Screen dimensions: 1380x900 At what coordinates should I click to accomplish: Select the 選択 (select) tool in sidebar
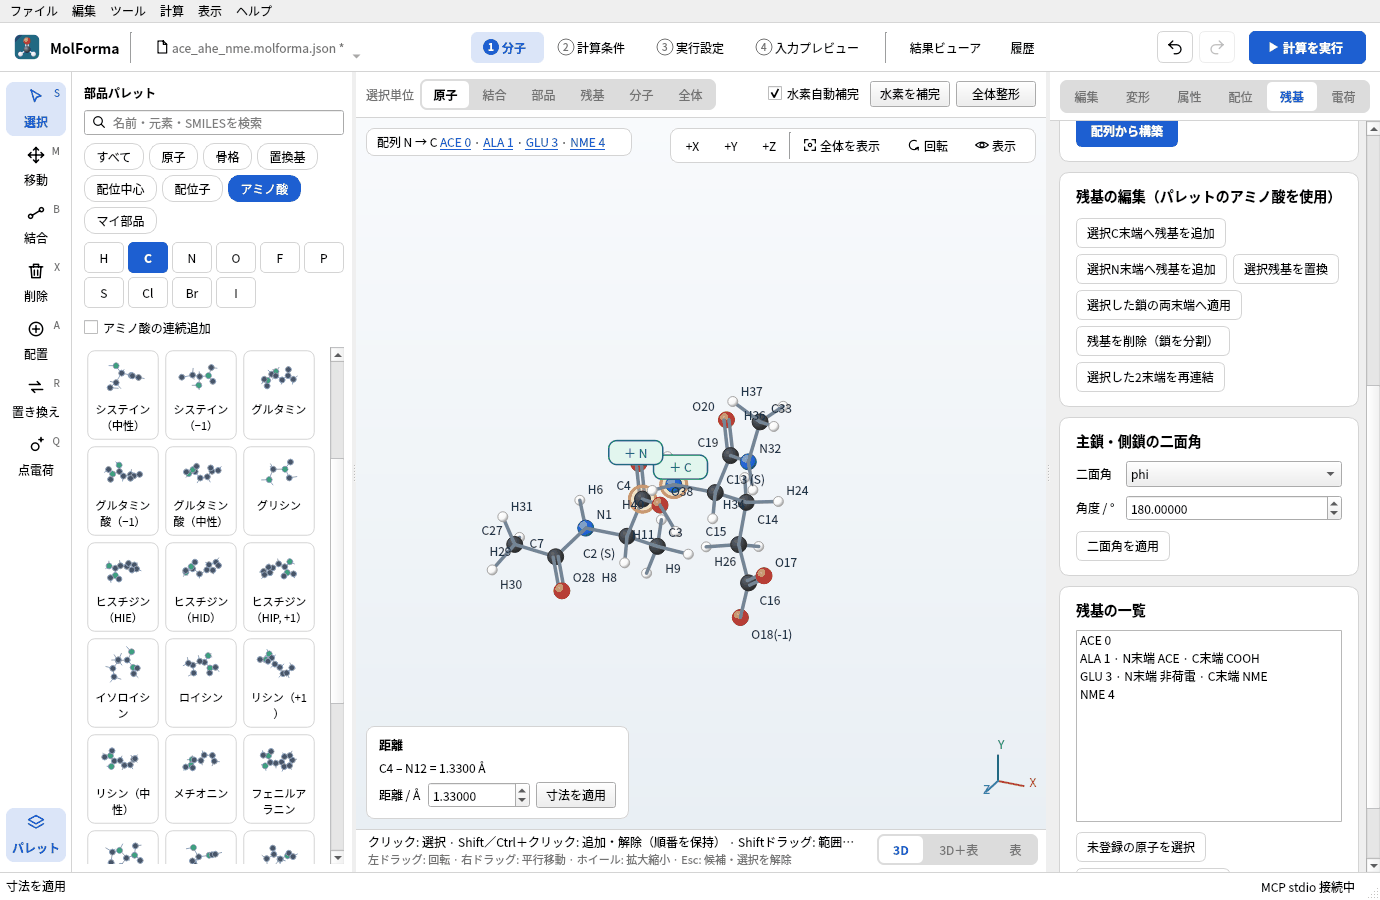(x=36, y=108)
